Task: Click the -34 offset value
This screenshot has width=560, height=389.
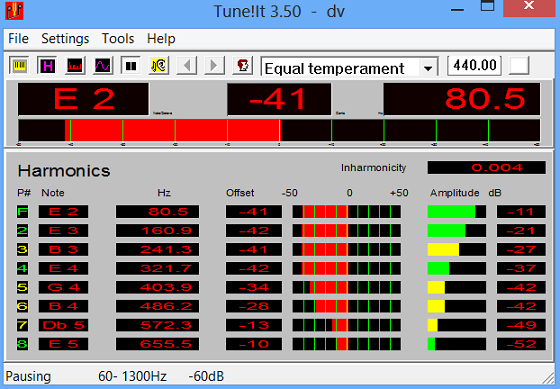Action: pyautogui.click(x=254, y=287)
